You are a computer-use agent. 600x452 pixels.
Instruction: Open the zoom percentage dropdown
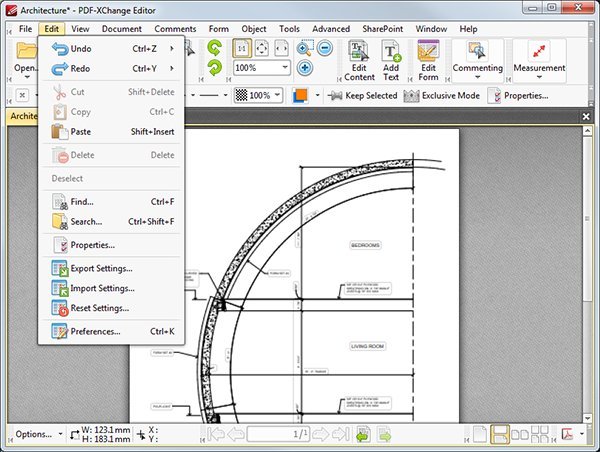point(285,67)
